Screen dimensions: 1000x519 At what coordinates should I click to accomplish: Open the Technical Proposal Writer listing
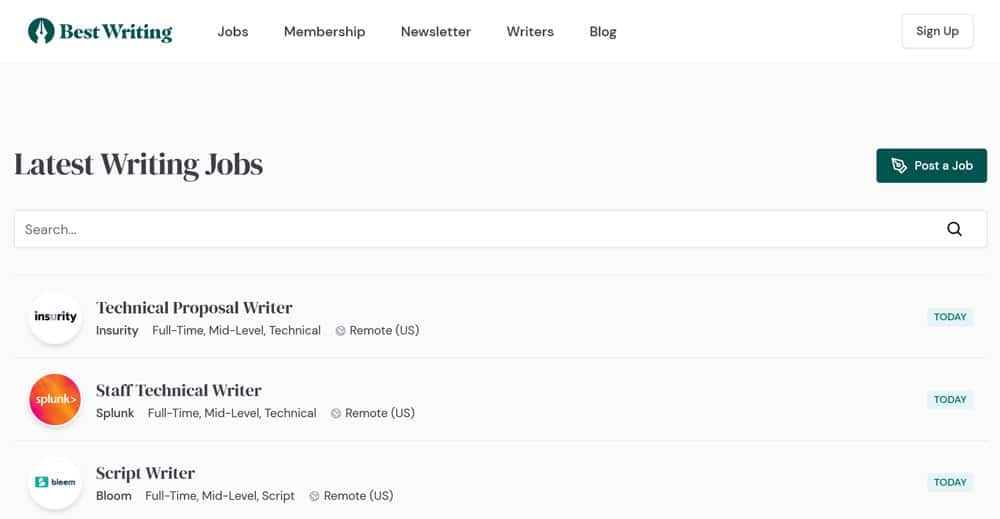pos(194,308)
